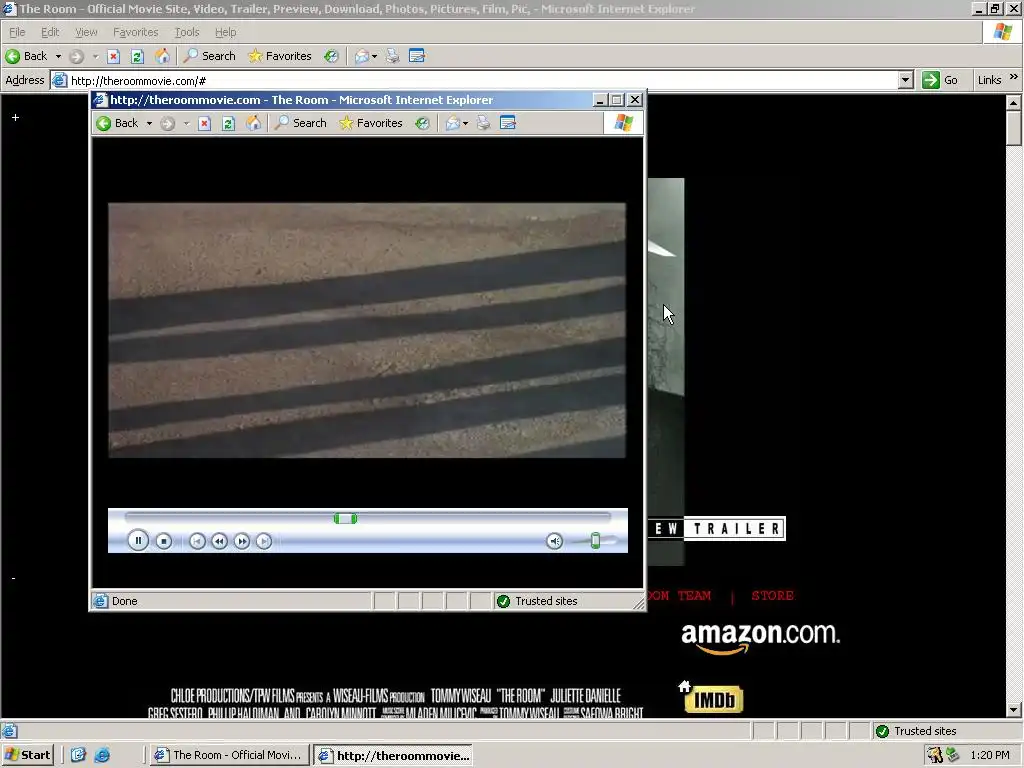Open the Favorites menu
This screenshot has height=768, width=1024.
point(135,32)
